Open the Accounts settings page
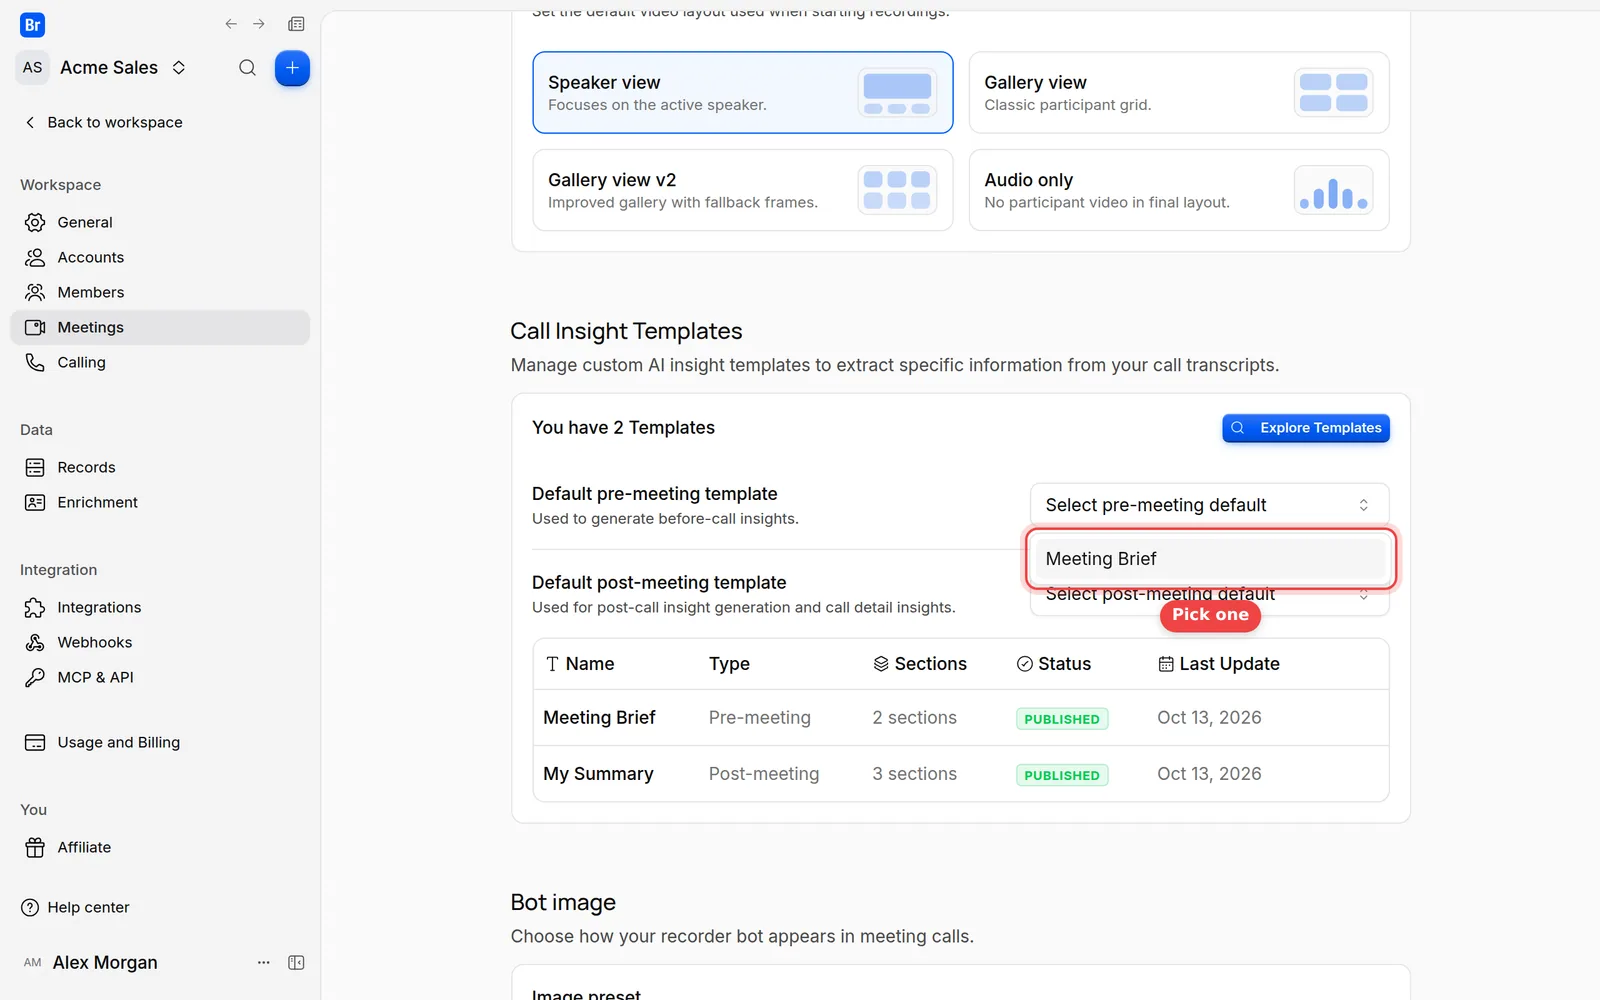The image size is (1600, 1000). 160,257
